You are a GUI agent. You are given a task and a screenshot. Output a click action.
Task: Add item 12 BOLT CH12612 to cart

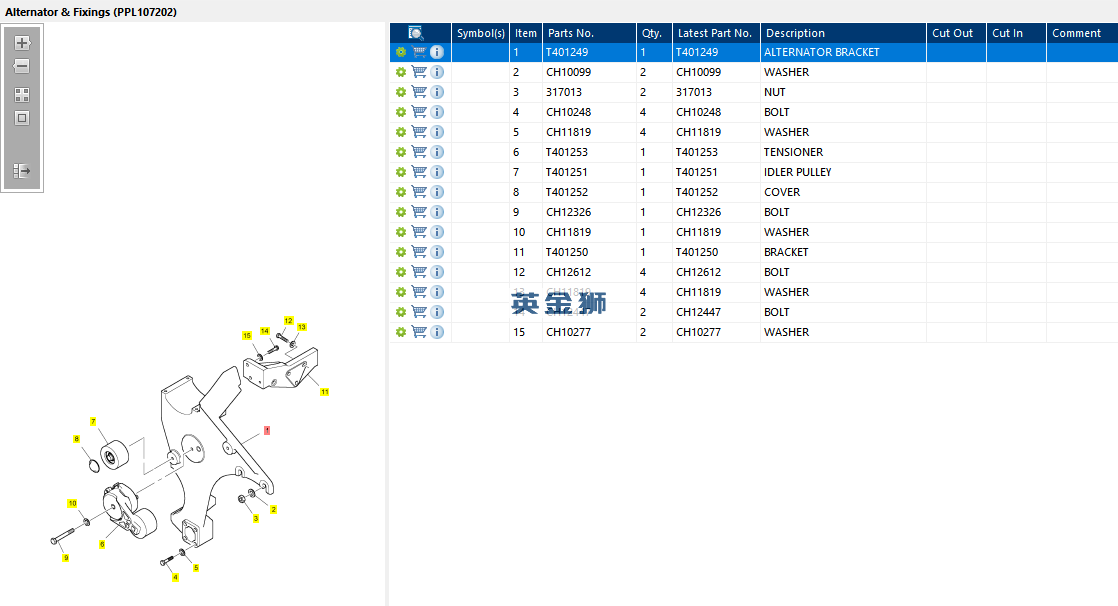pos(419,272)
